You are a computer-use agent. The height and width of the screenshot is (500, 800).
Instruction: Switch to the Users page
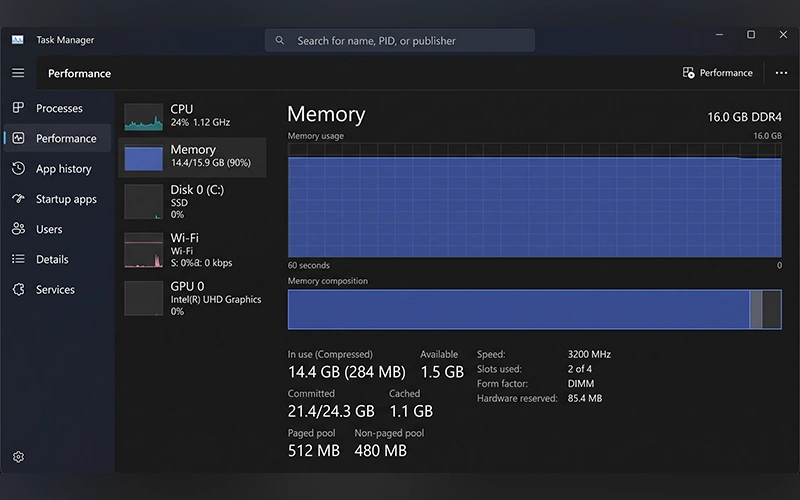tap(57, 229)
